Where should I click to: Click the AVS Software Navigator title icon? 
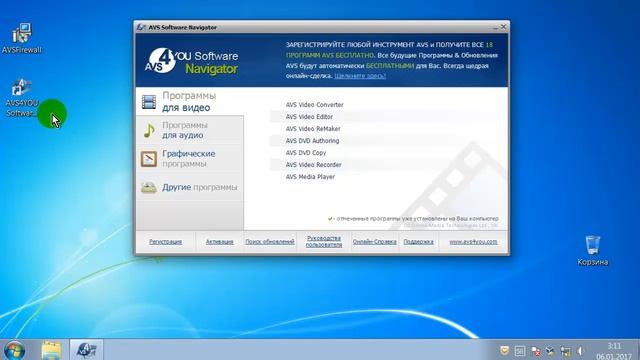point(141,27)
